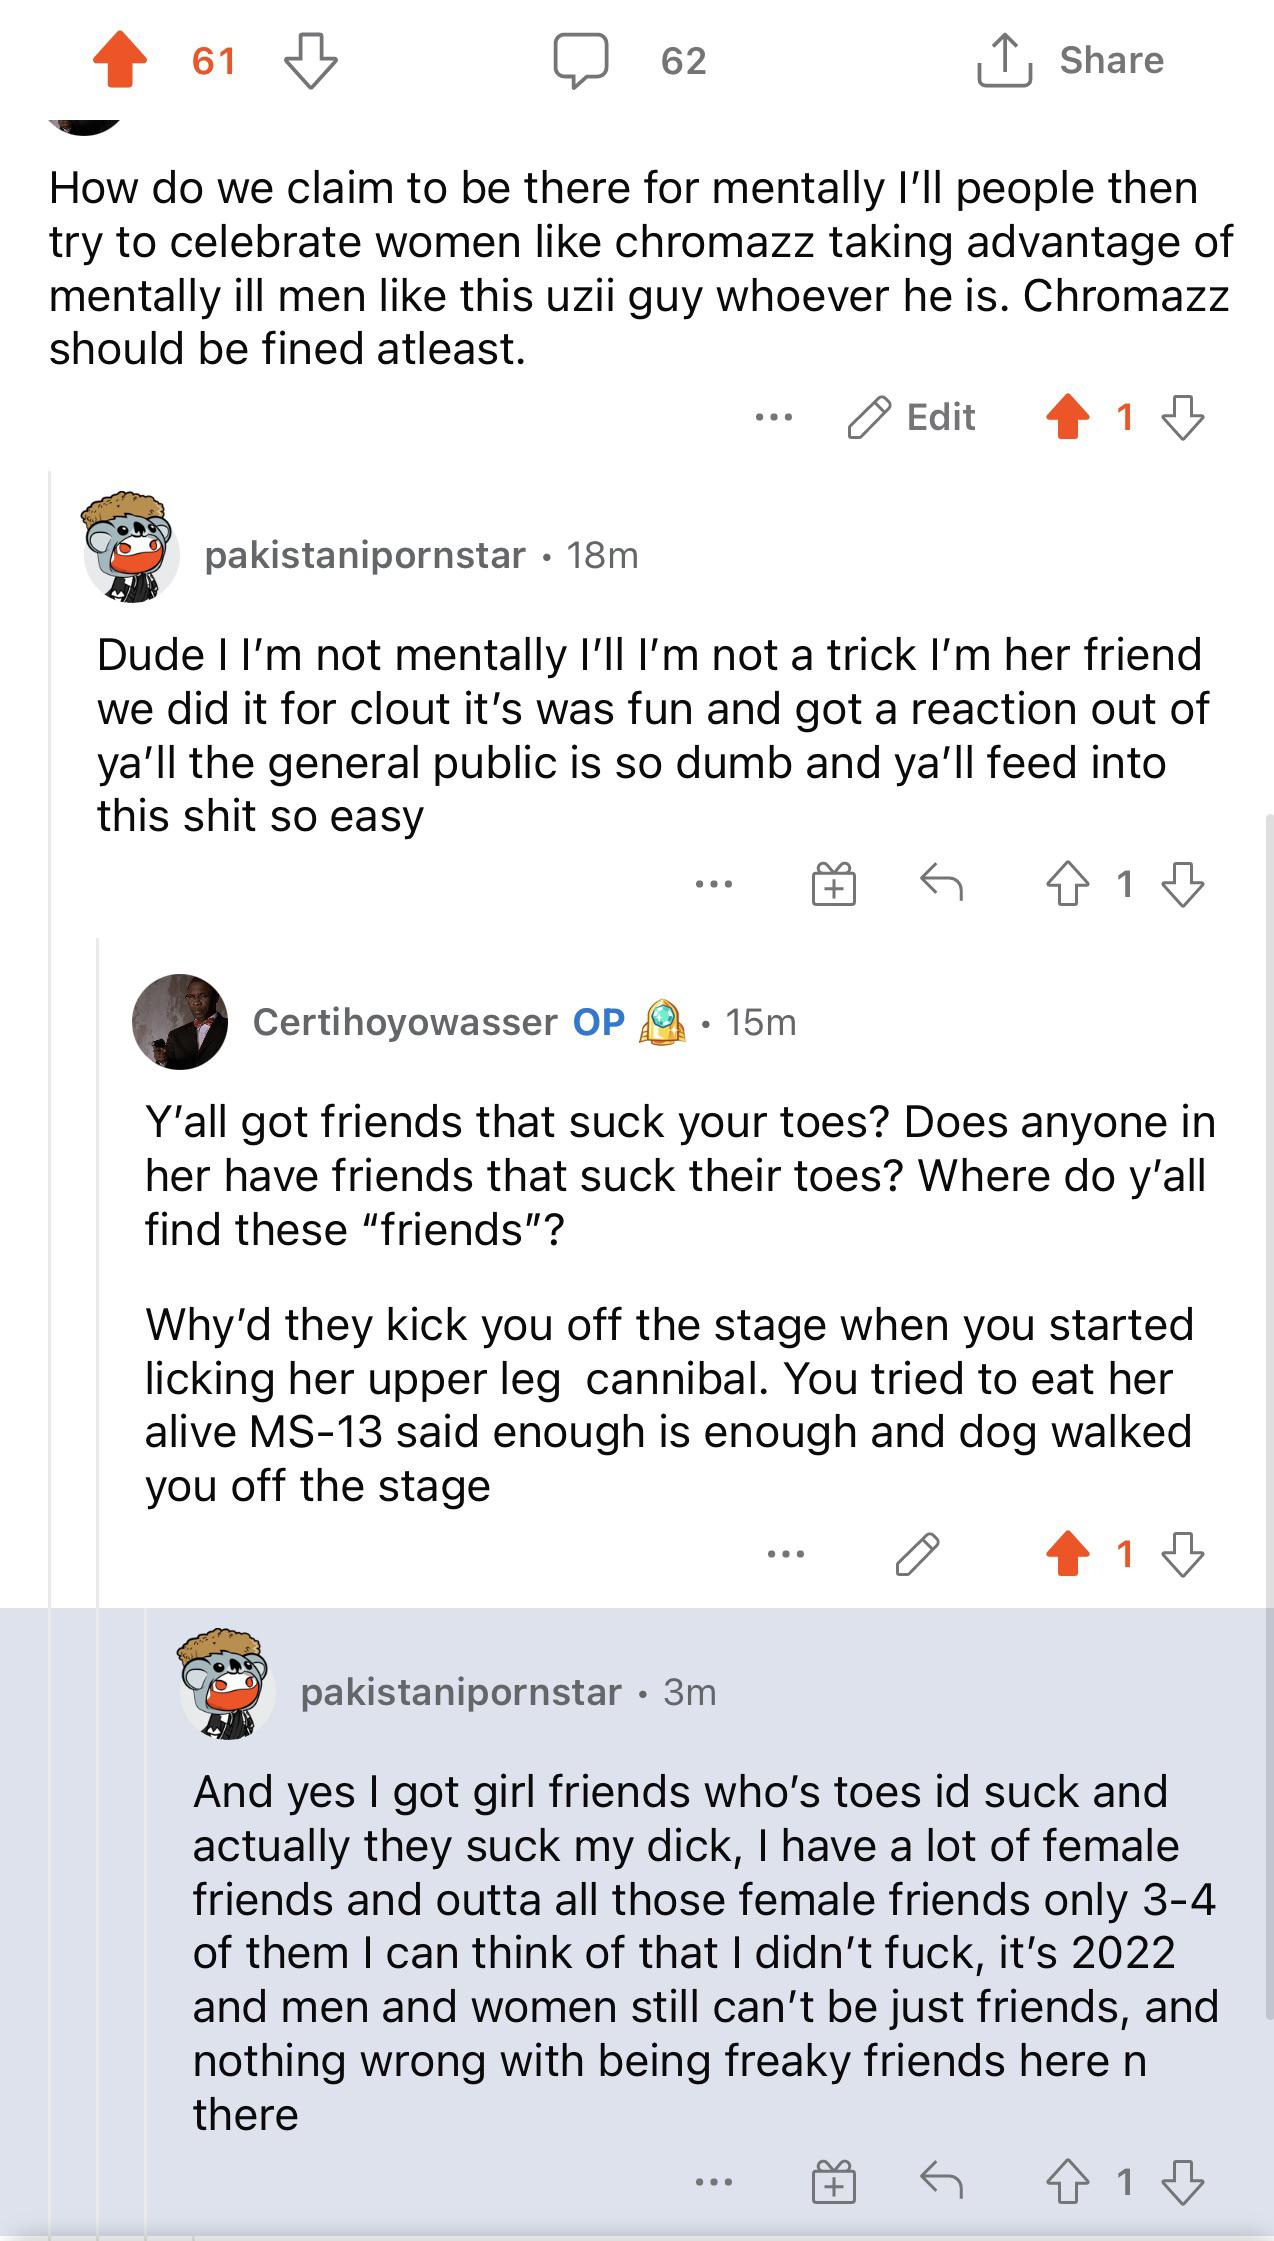Edit Certihoyowasser's comment with the pencil icon
Image resolution: width=1274 pixels, height=2241 pixels.
917,1554
